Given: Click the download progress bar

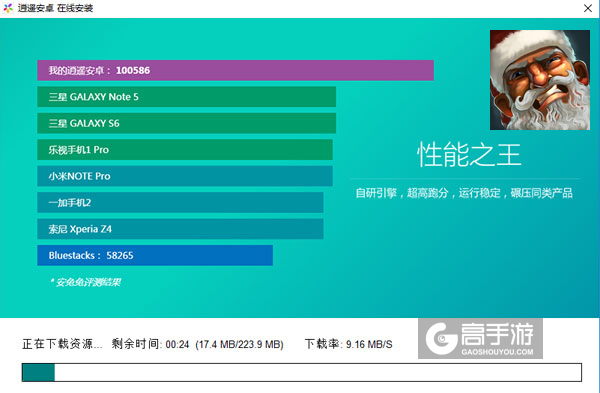Looking at the screenshot, I should click(302, 372).
